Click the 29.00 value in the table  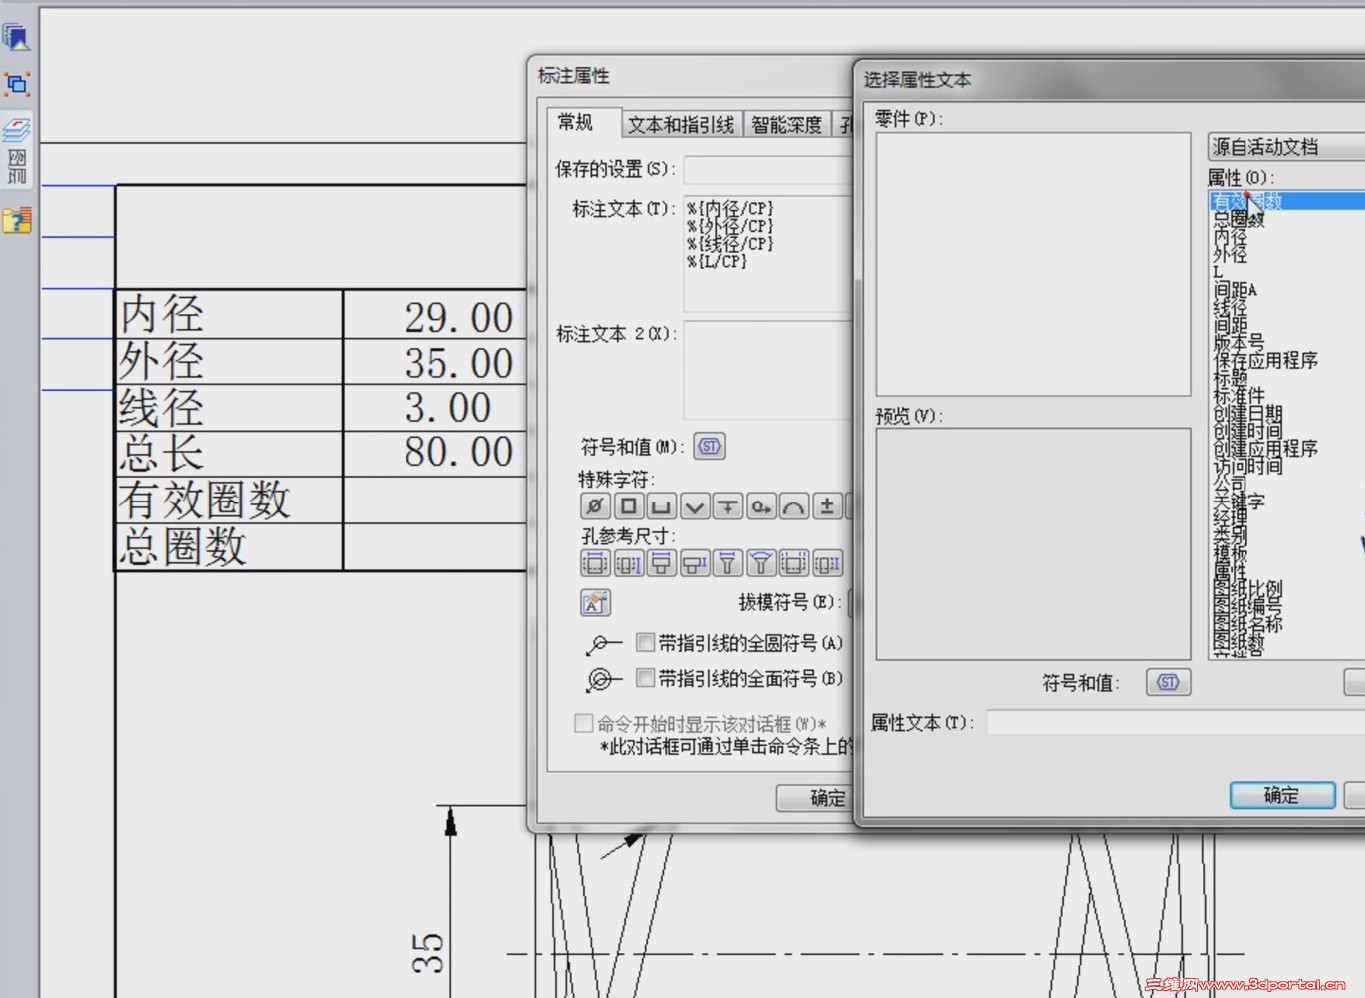459,318
